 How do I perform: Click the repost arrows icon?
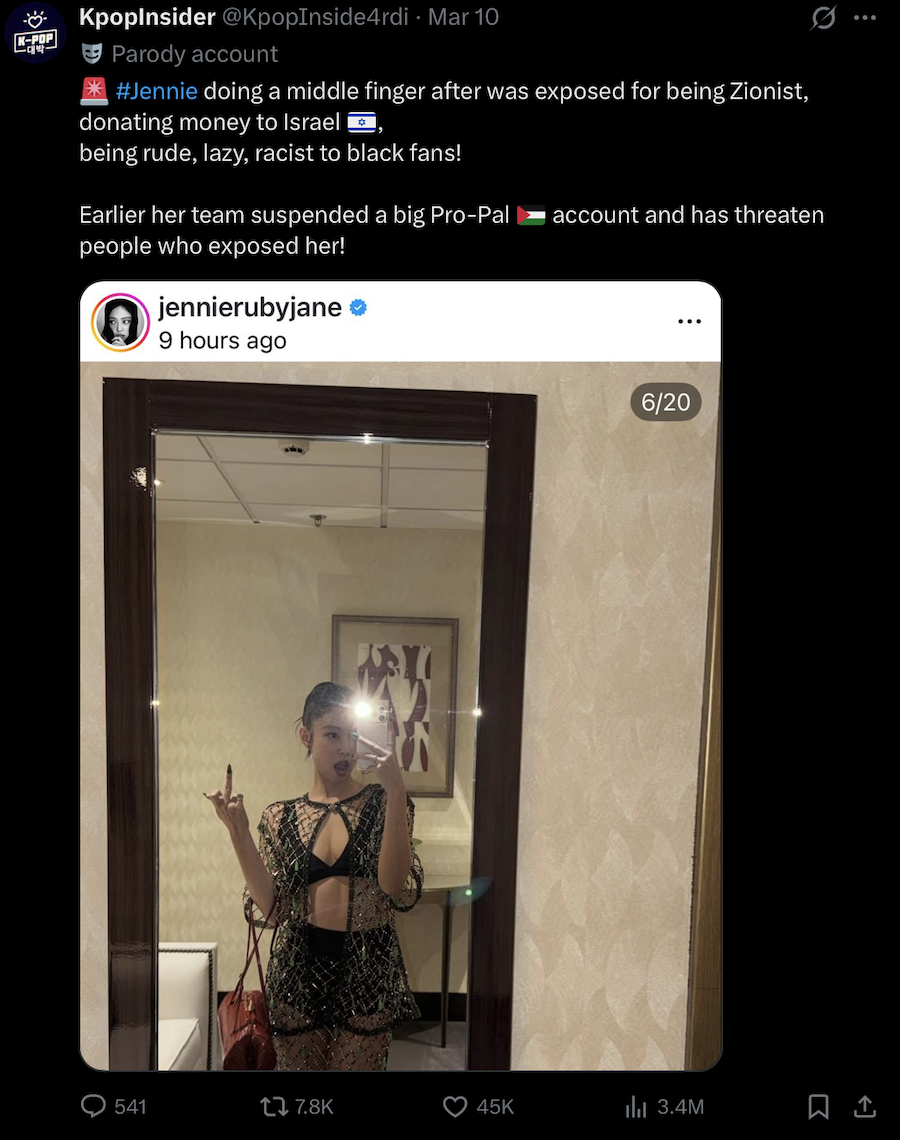(273, 1107)
